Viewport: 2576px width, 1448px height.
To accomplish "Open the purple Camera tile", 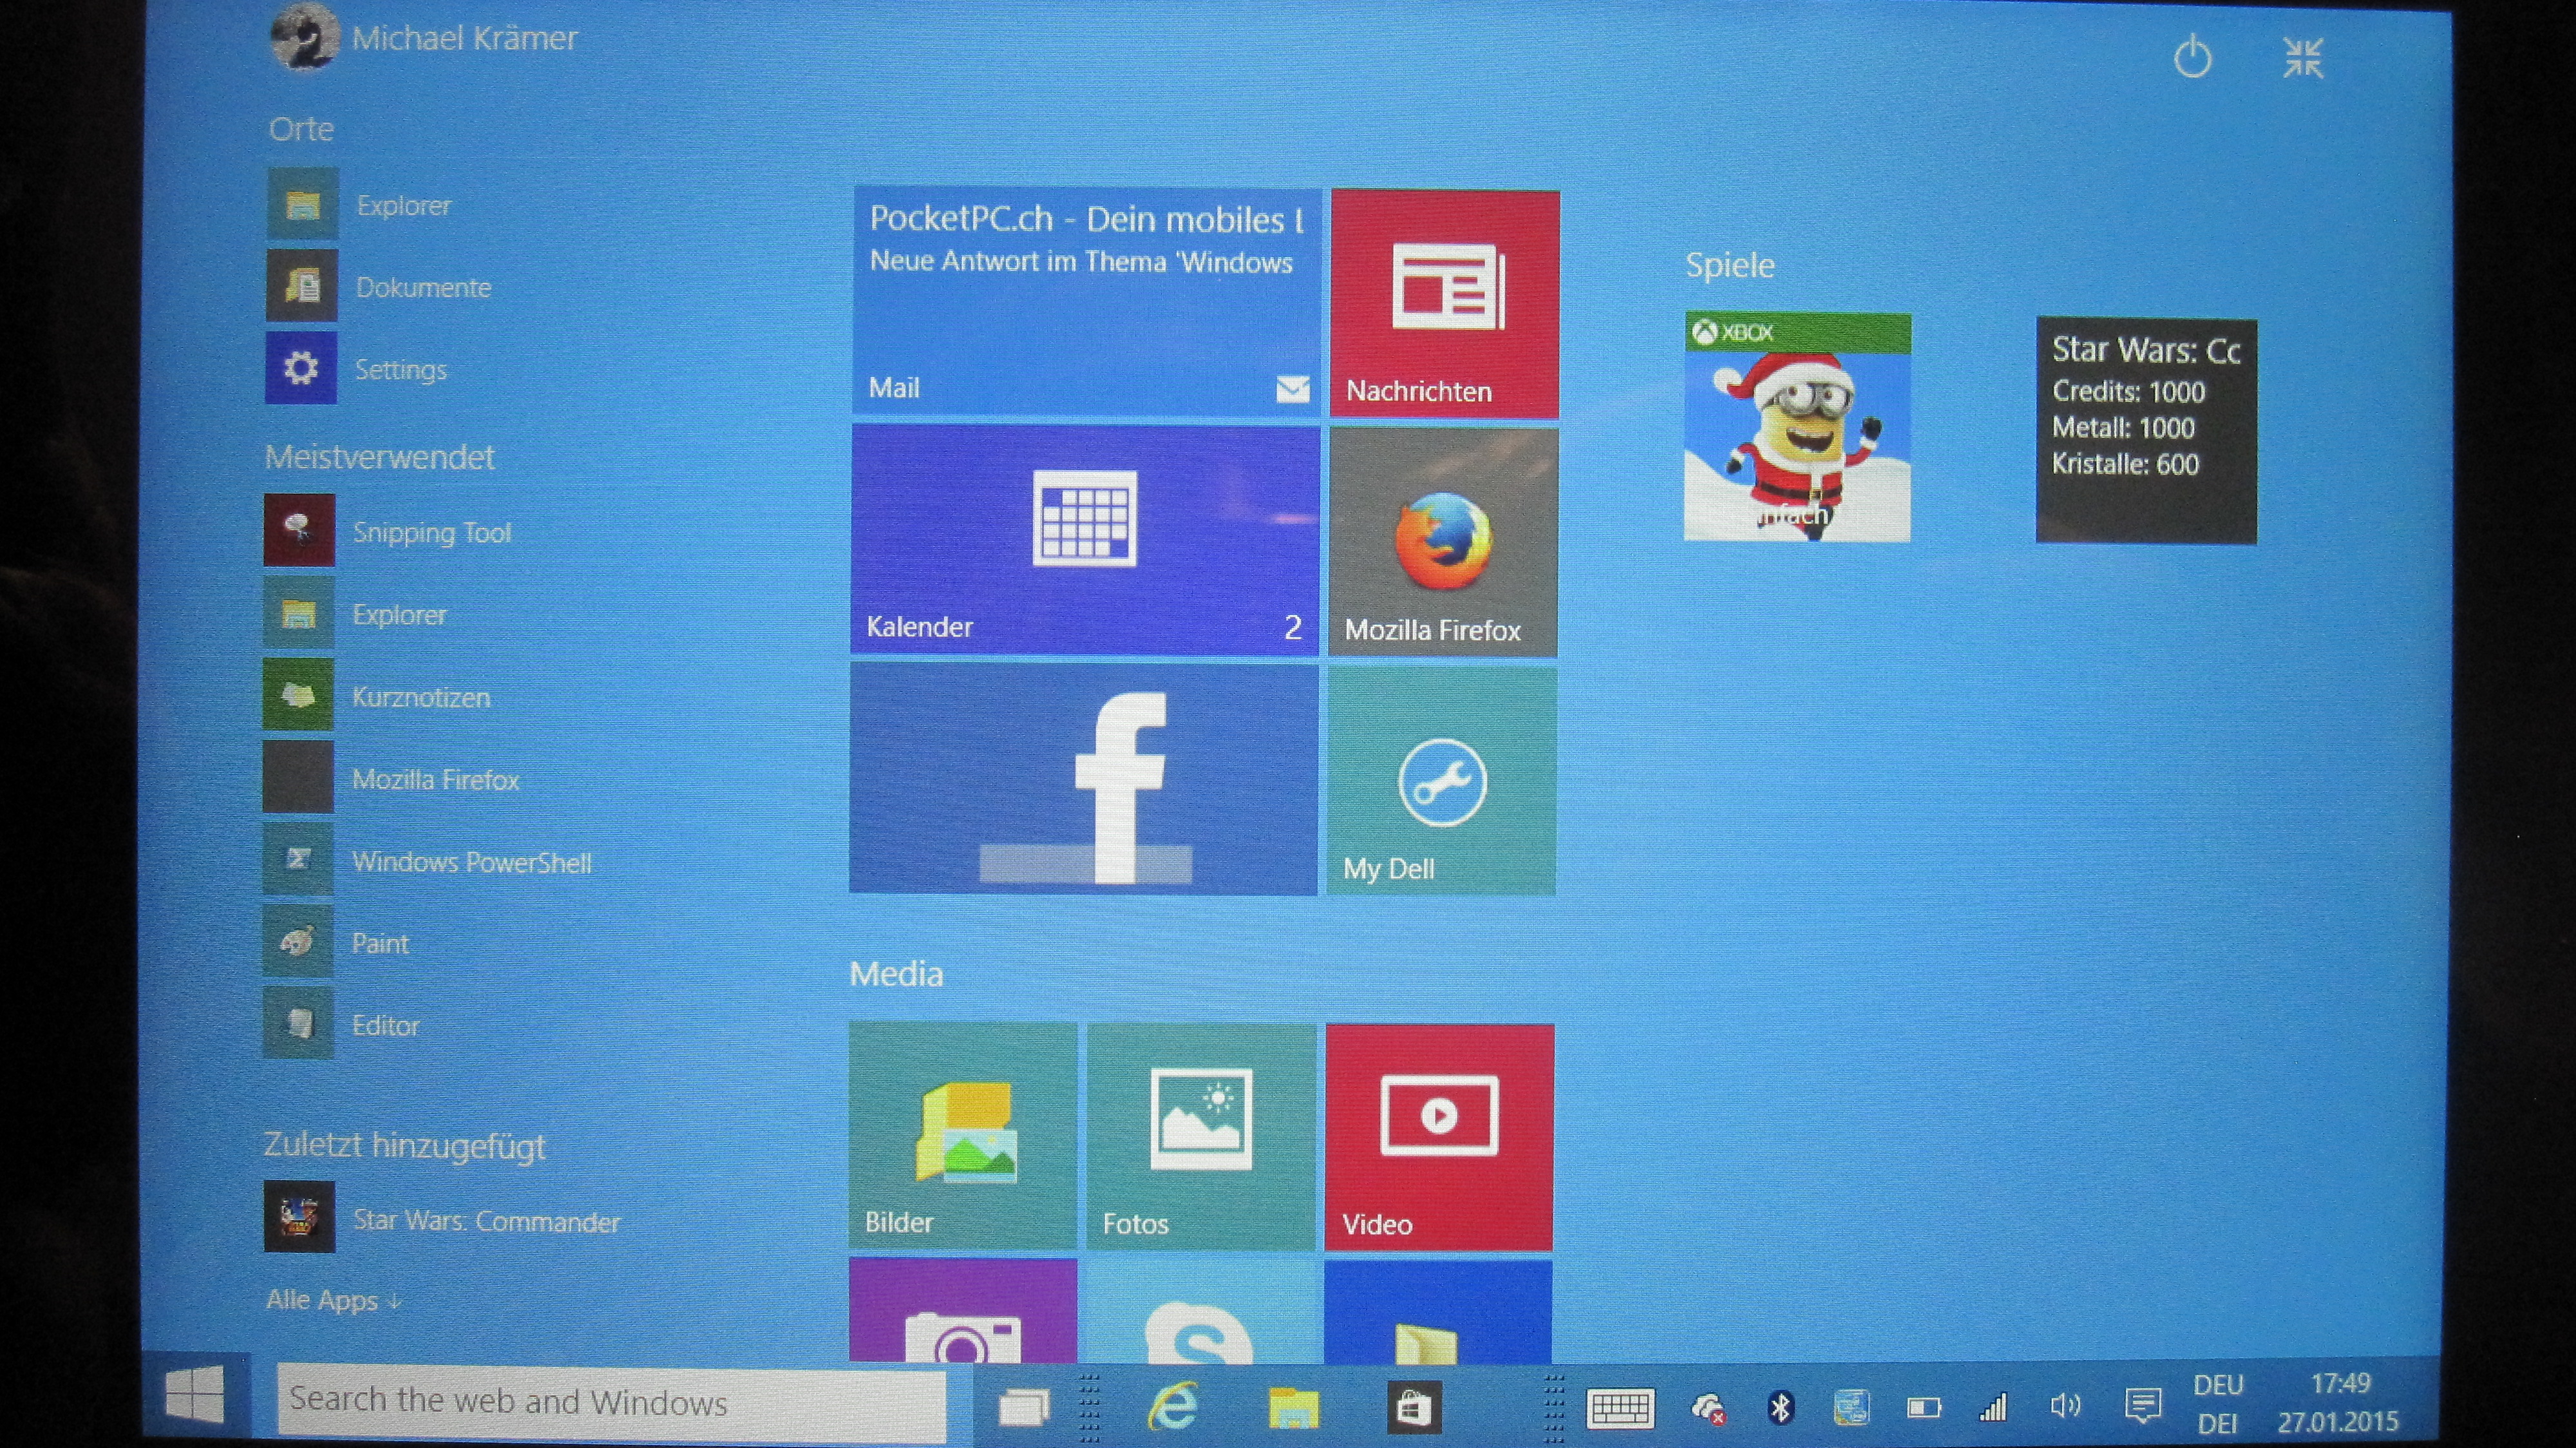I will coord(963,1311).
